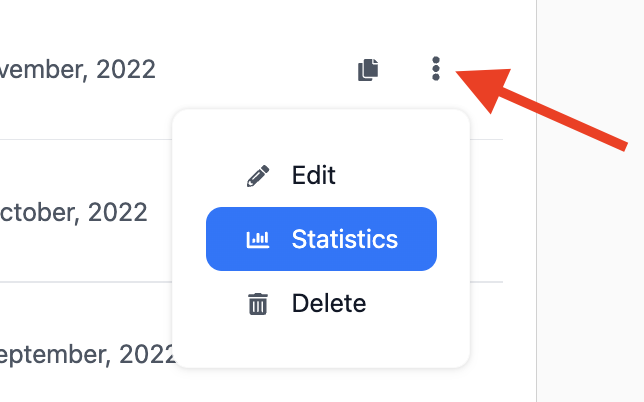The image size is (644, 402).
Task: Click the gray panel at right edge
Action: pos(590,250)
